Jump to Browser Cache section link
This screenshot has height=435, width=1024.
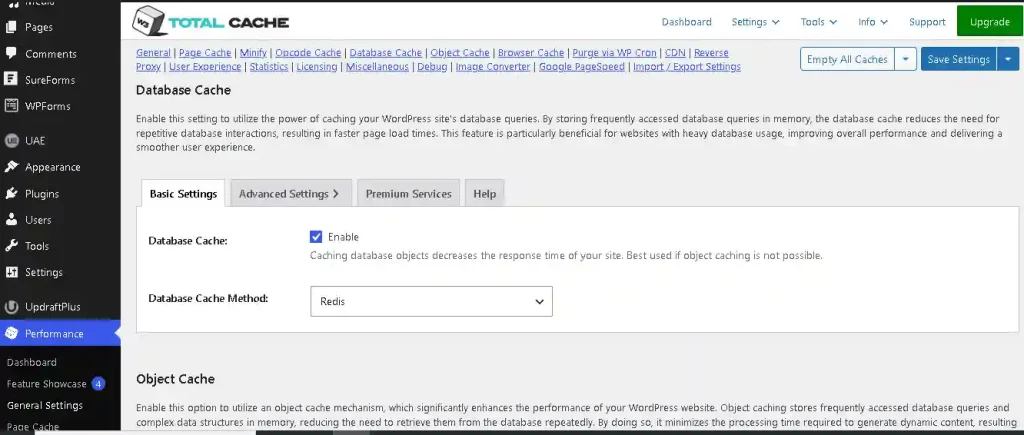tap(531, 53)
